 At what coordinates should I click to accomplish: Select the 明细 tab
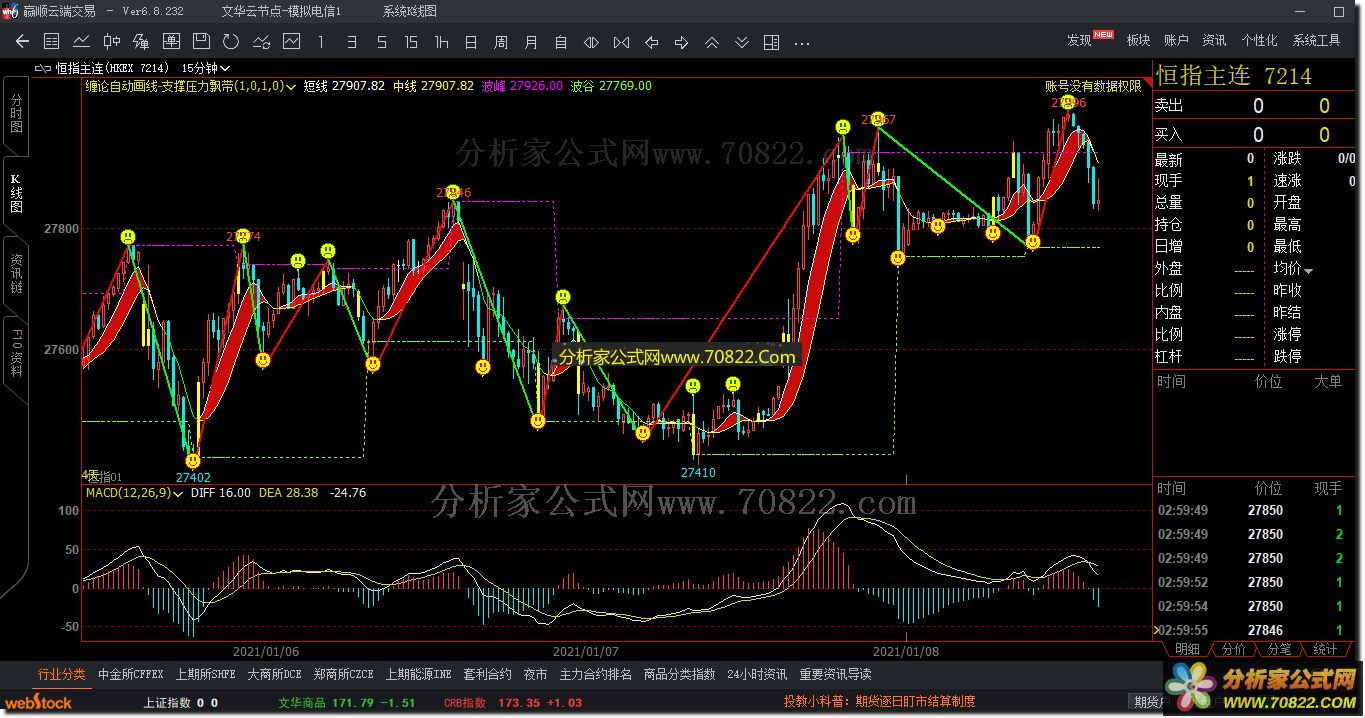pos(1186,650)
